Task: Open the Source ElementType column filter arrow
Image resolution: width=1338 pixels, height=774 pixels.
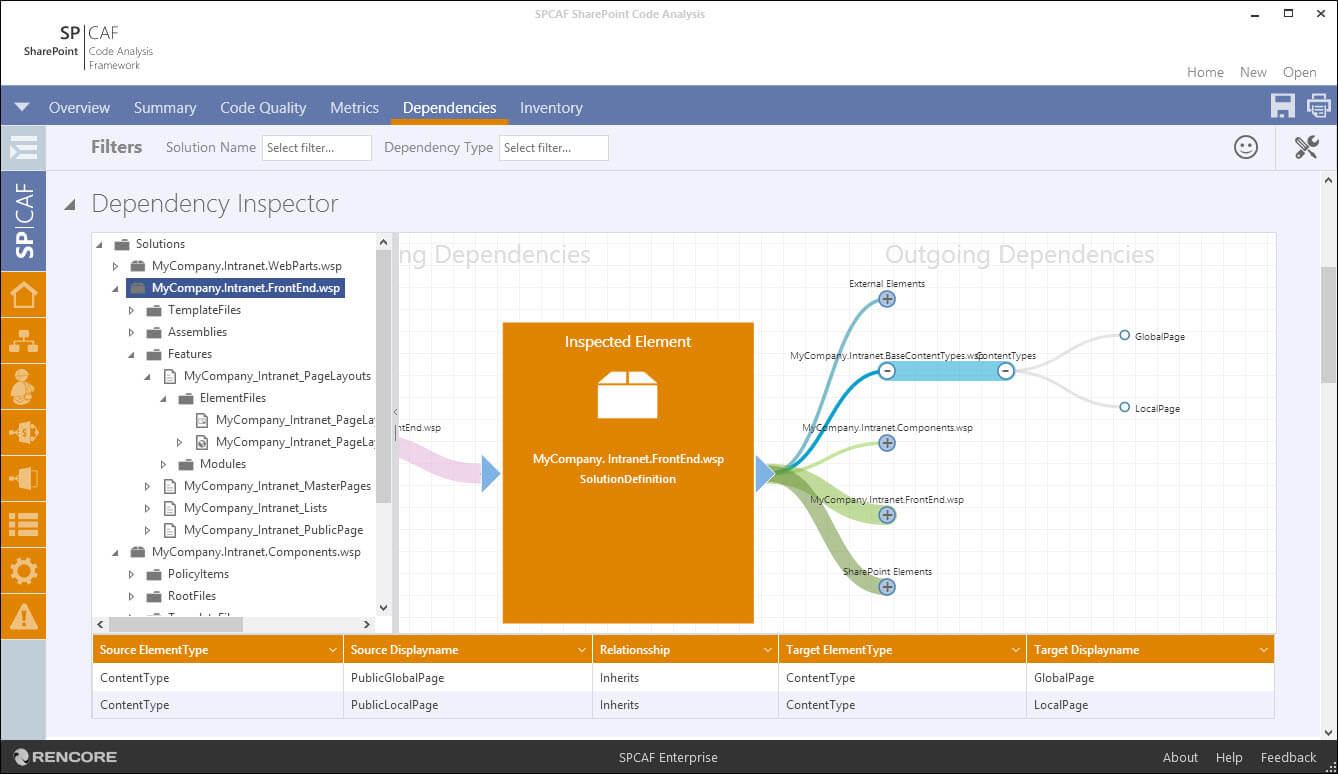Action: coord(332,650)
